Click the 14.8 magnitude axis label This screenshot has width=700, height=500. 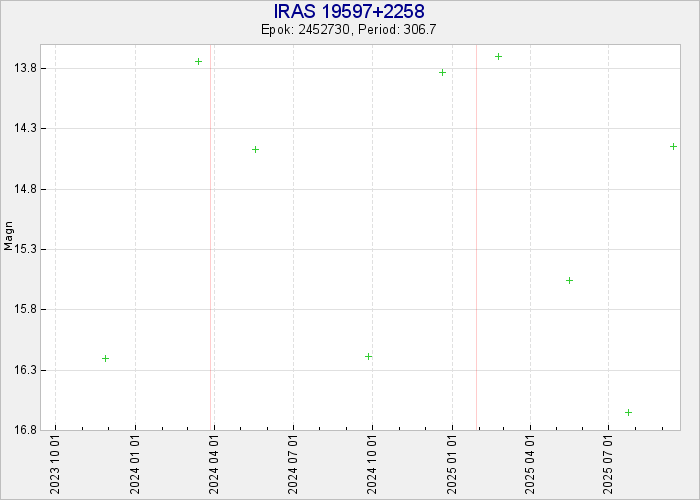[25, 189]
